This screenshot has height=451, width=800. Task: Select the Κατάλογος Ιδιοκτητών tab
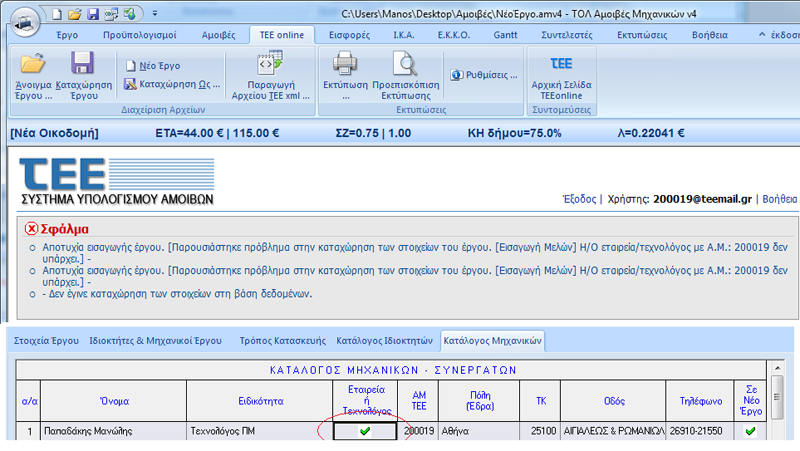tap(384, 341)
